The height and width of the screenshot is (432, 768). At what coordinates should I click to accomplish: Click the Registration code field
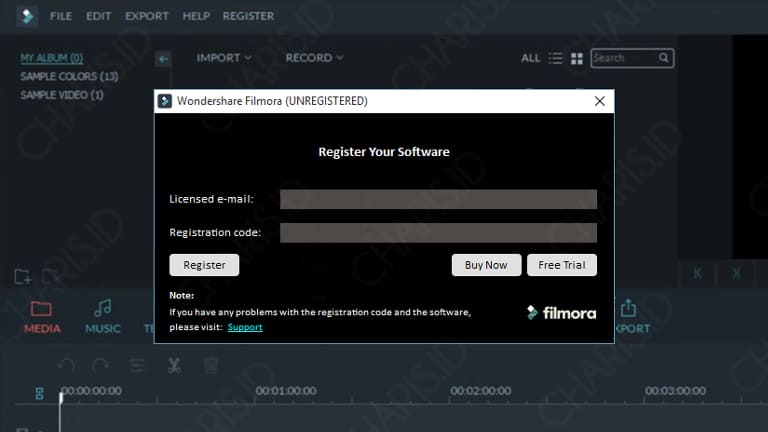coord(438,233)
